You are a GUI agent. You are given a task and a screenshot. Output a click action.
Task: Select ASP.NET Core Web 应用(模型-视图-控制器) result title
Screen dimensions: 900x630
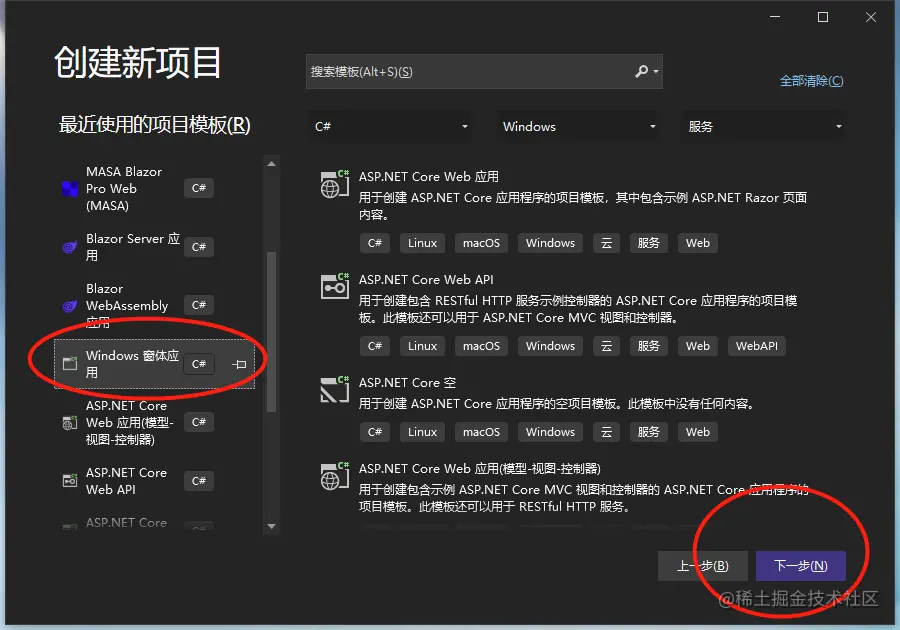point(479,469)
